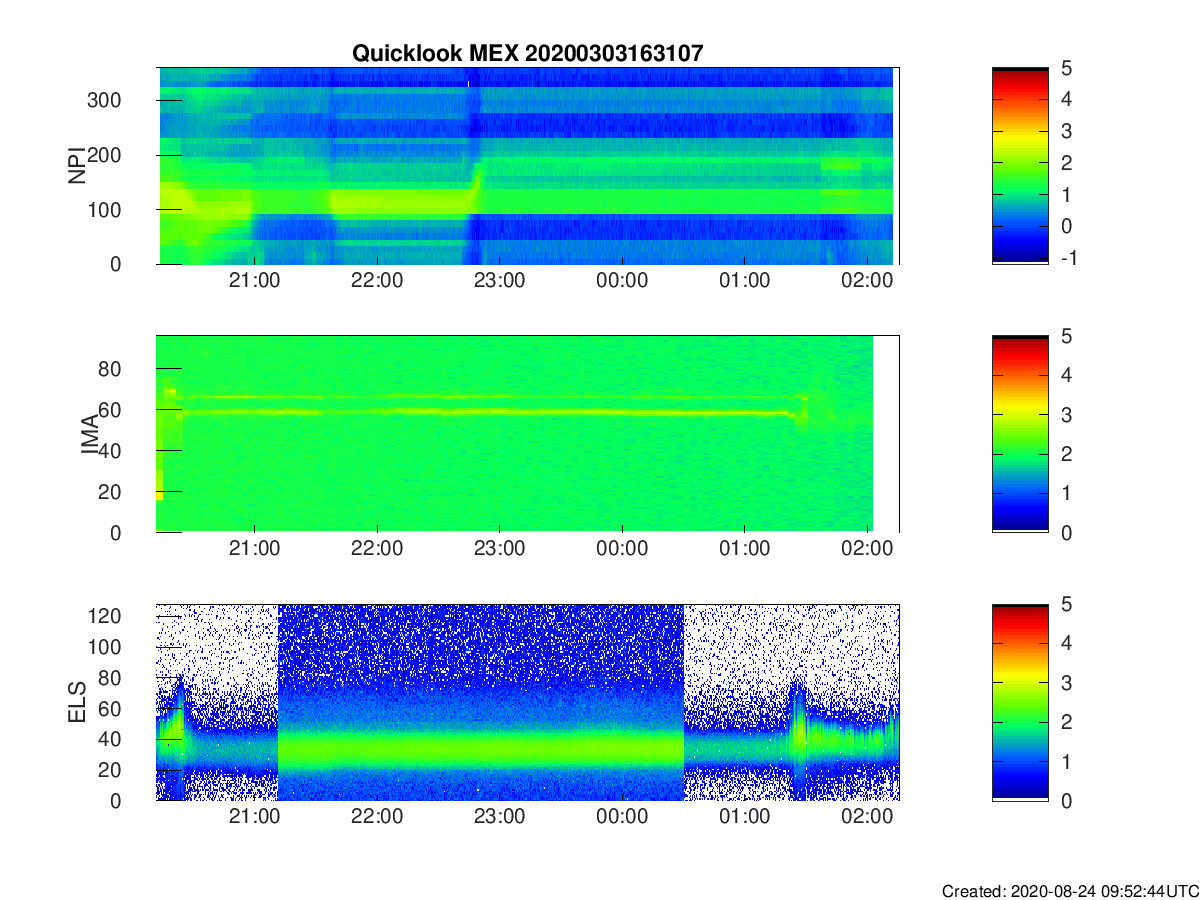This screenshot has height=900, width=1200.
Task: Click the 5 label on NPI colorbar
Action: pos(1067,68)
